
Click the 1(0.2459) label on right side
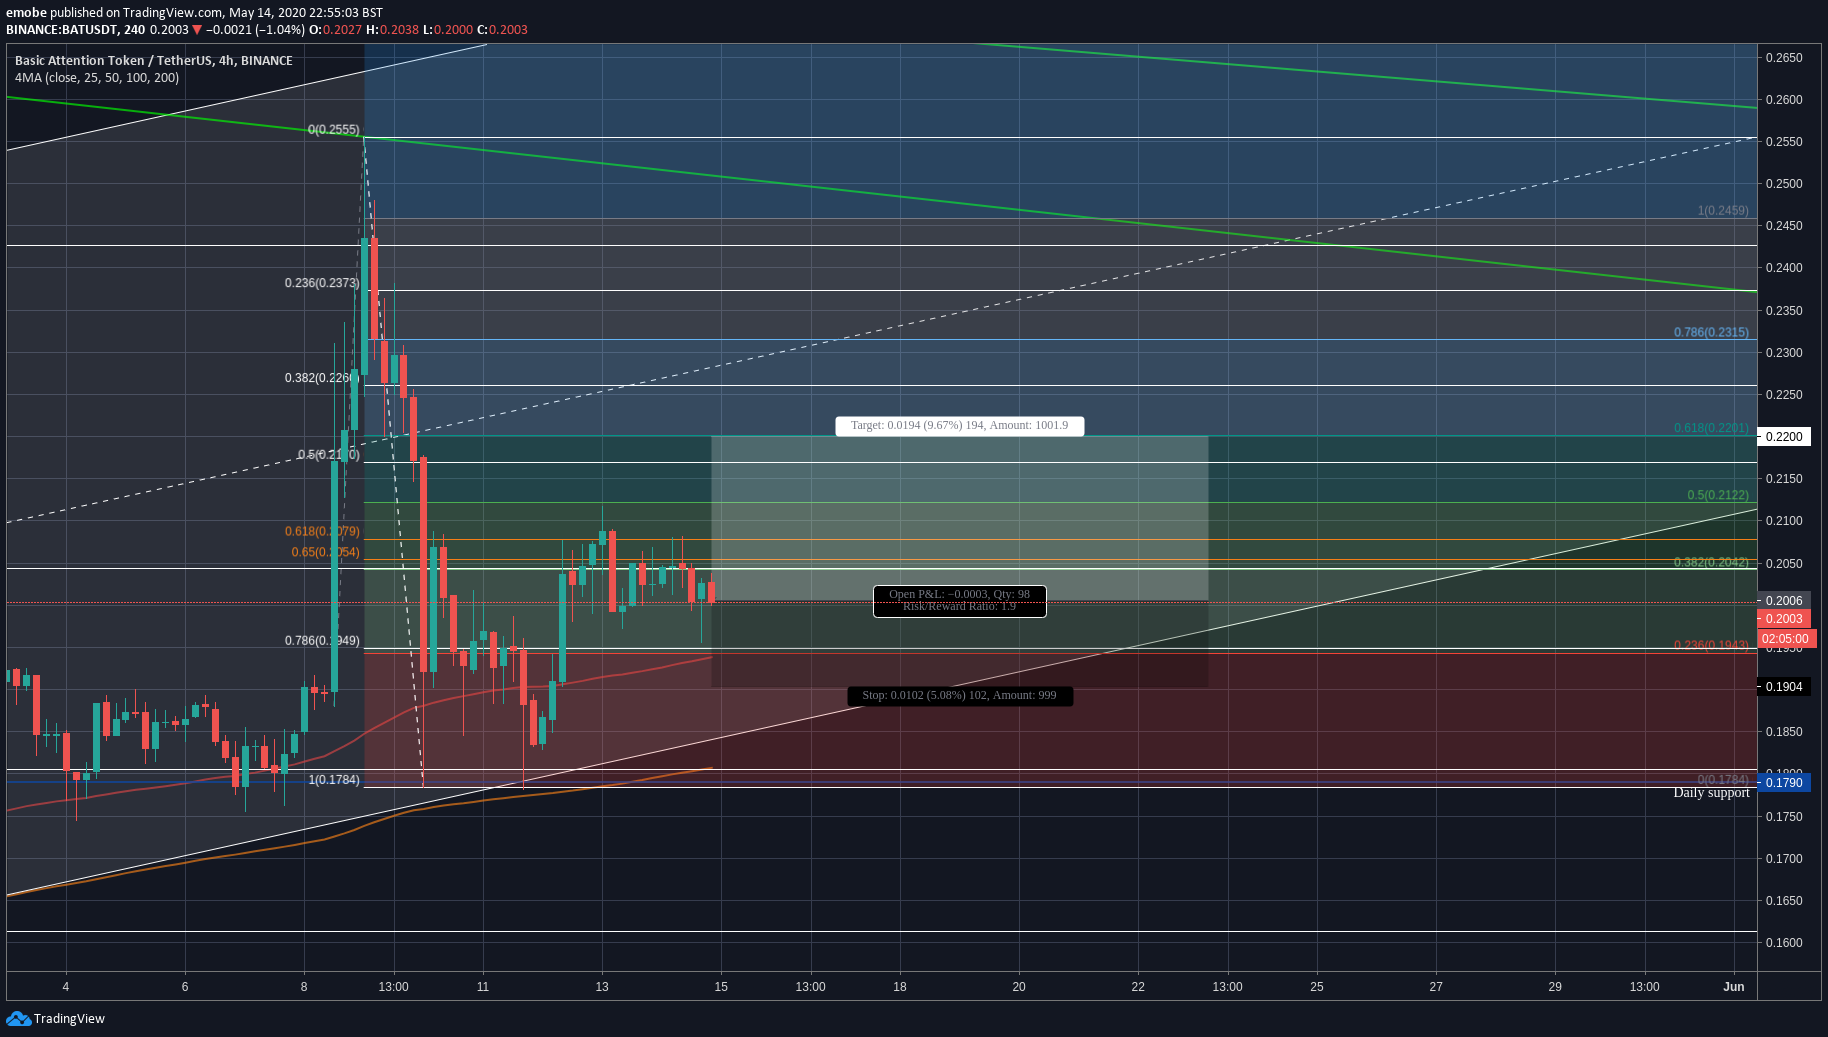pos(1723,211)
